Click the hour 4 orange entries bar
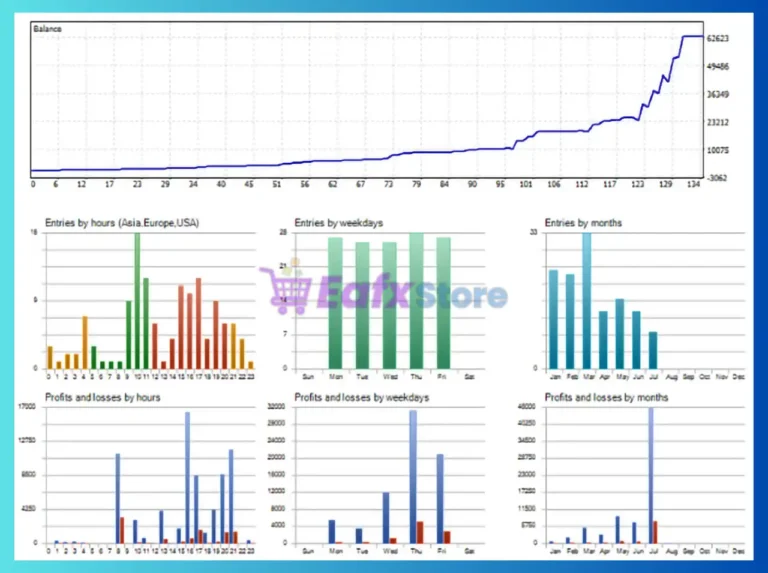Viewport: 768px width, 573px height. [x=85, y=342]
